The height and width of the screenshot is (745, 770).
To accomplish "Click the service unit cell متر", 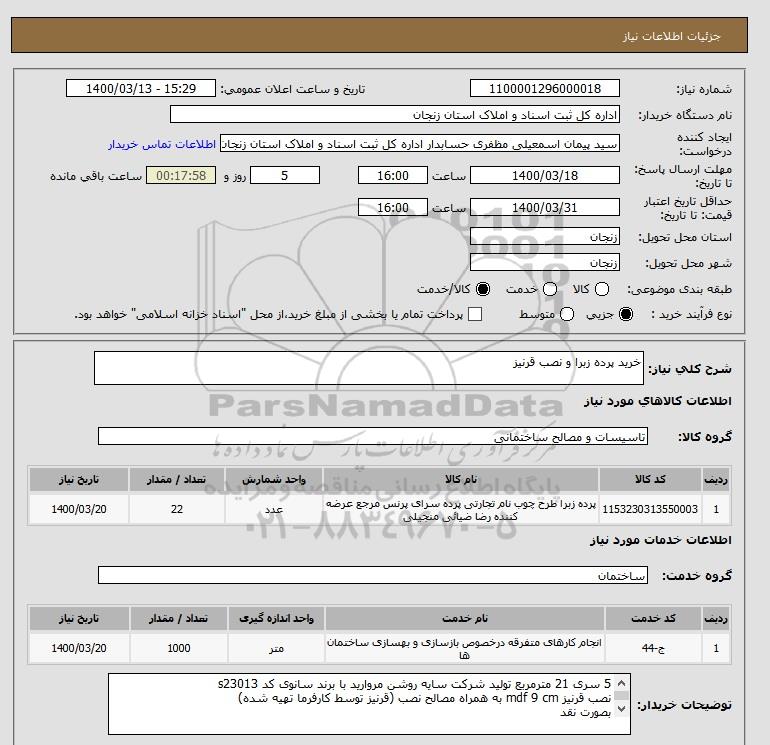I will pos(276,648).
